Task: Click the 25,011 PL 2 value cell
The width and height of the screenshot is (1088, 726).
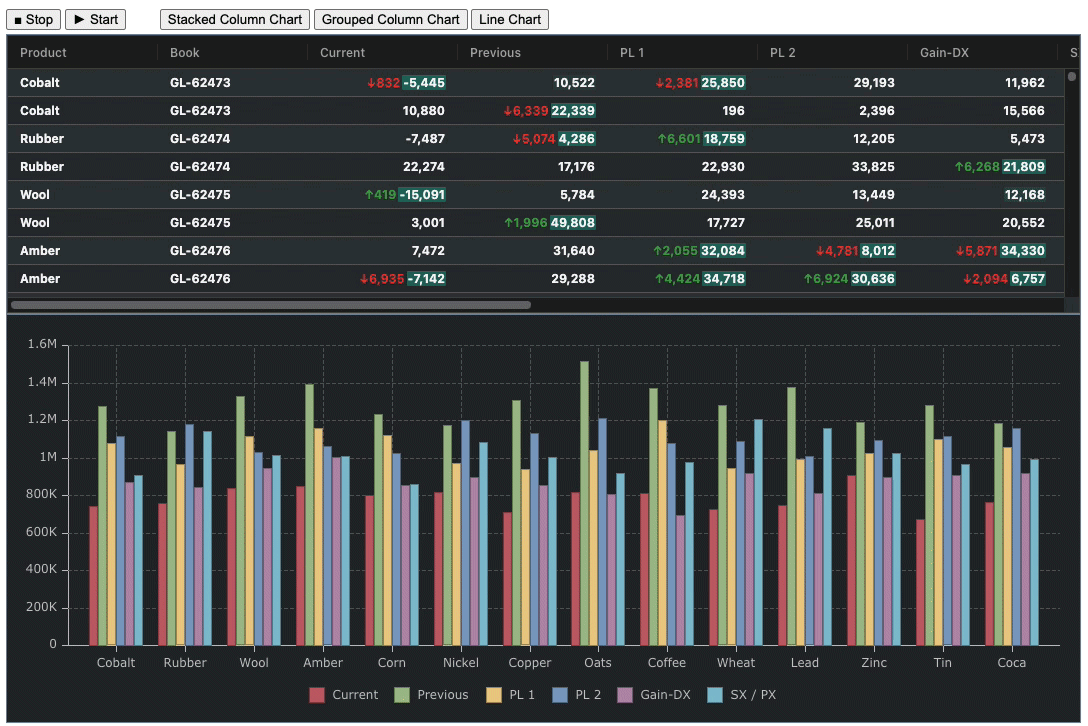Action: click(x=832, y=223)
